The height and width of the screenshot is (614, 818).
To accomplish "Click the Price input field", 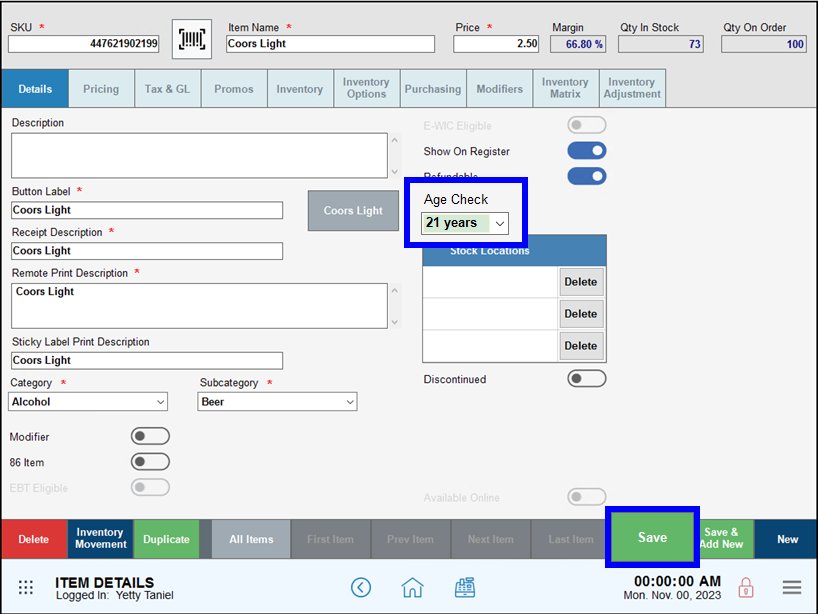I will pyautogui.click(x=496, y=44).
